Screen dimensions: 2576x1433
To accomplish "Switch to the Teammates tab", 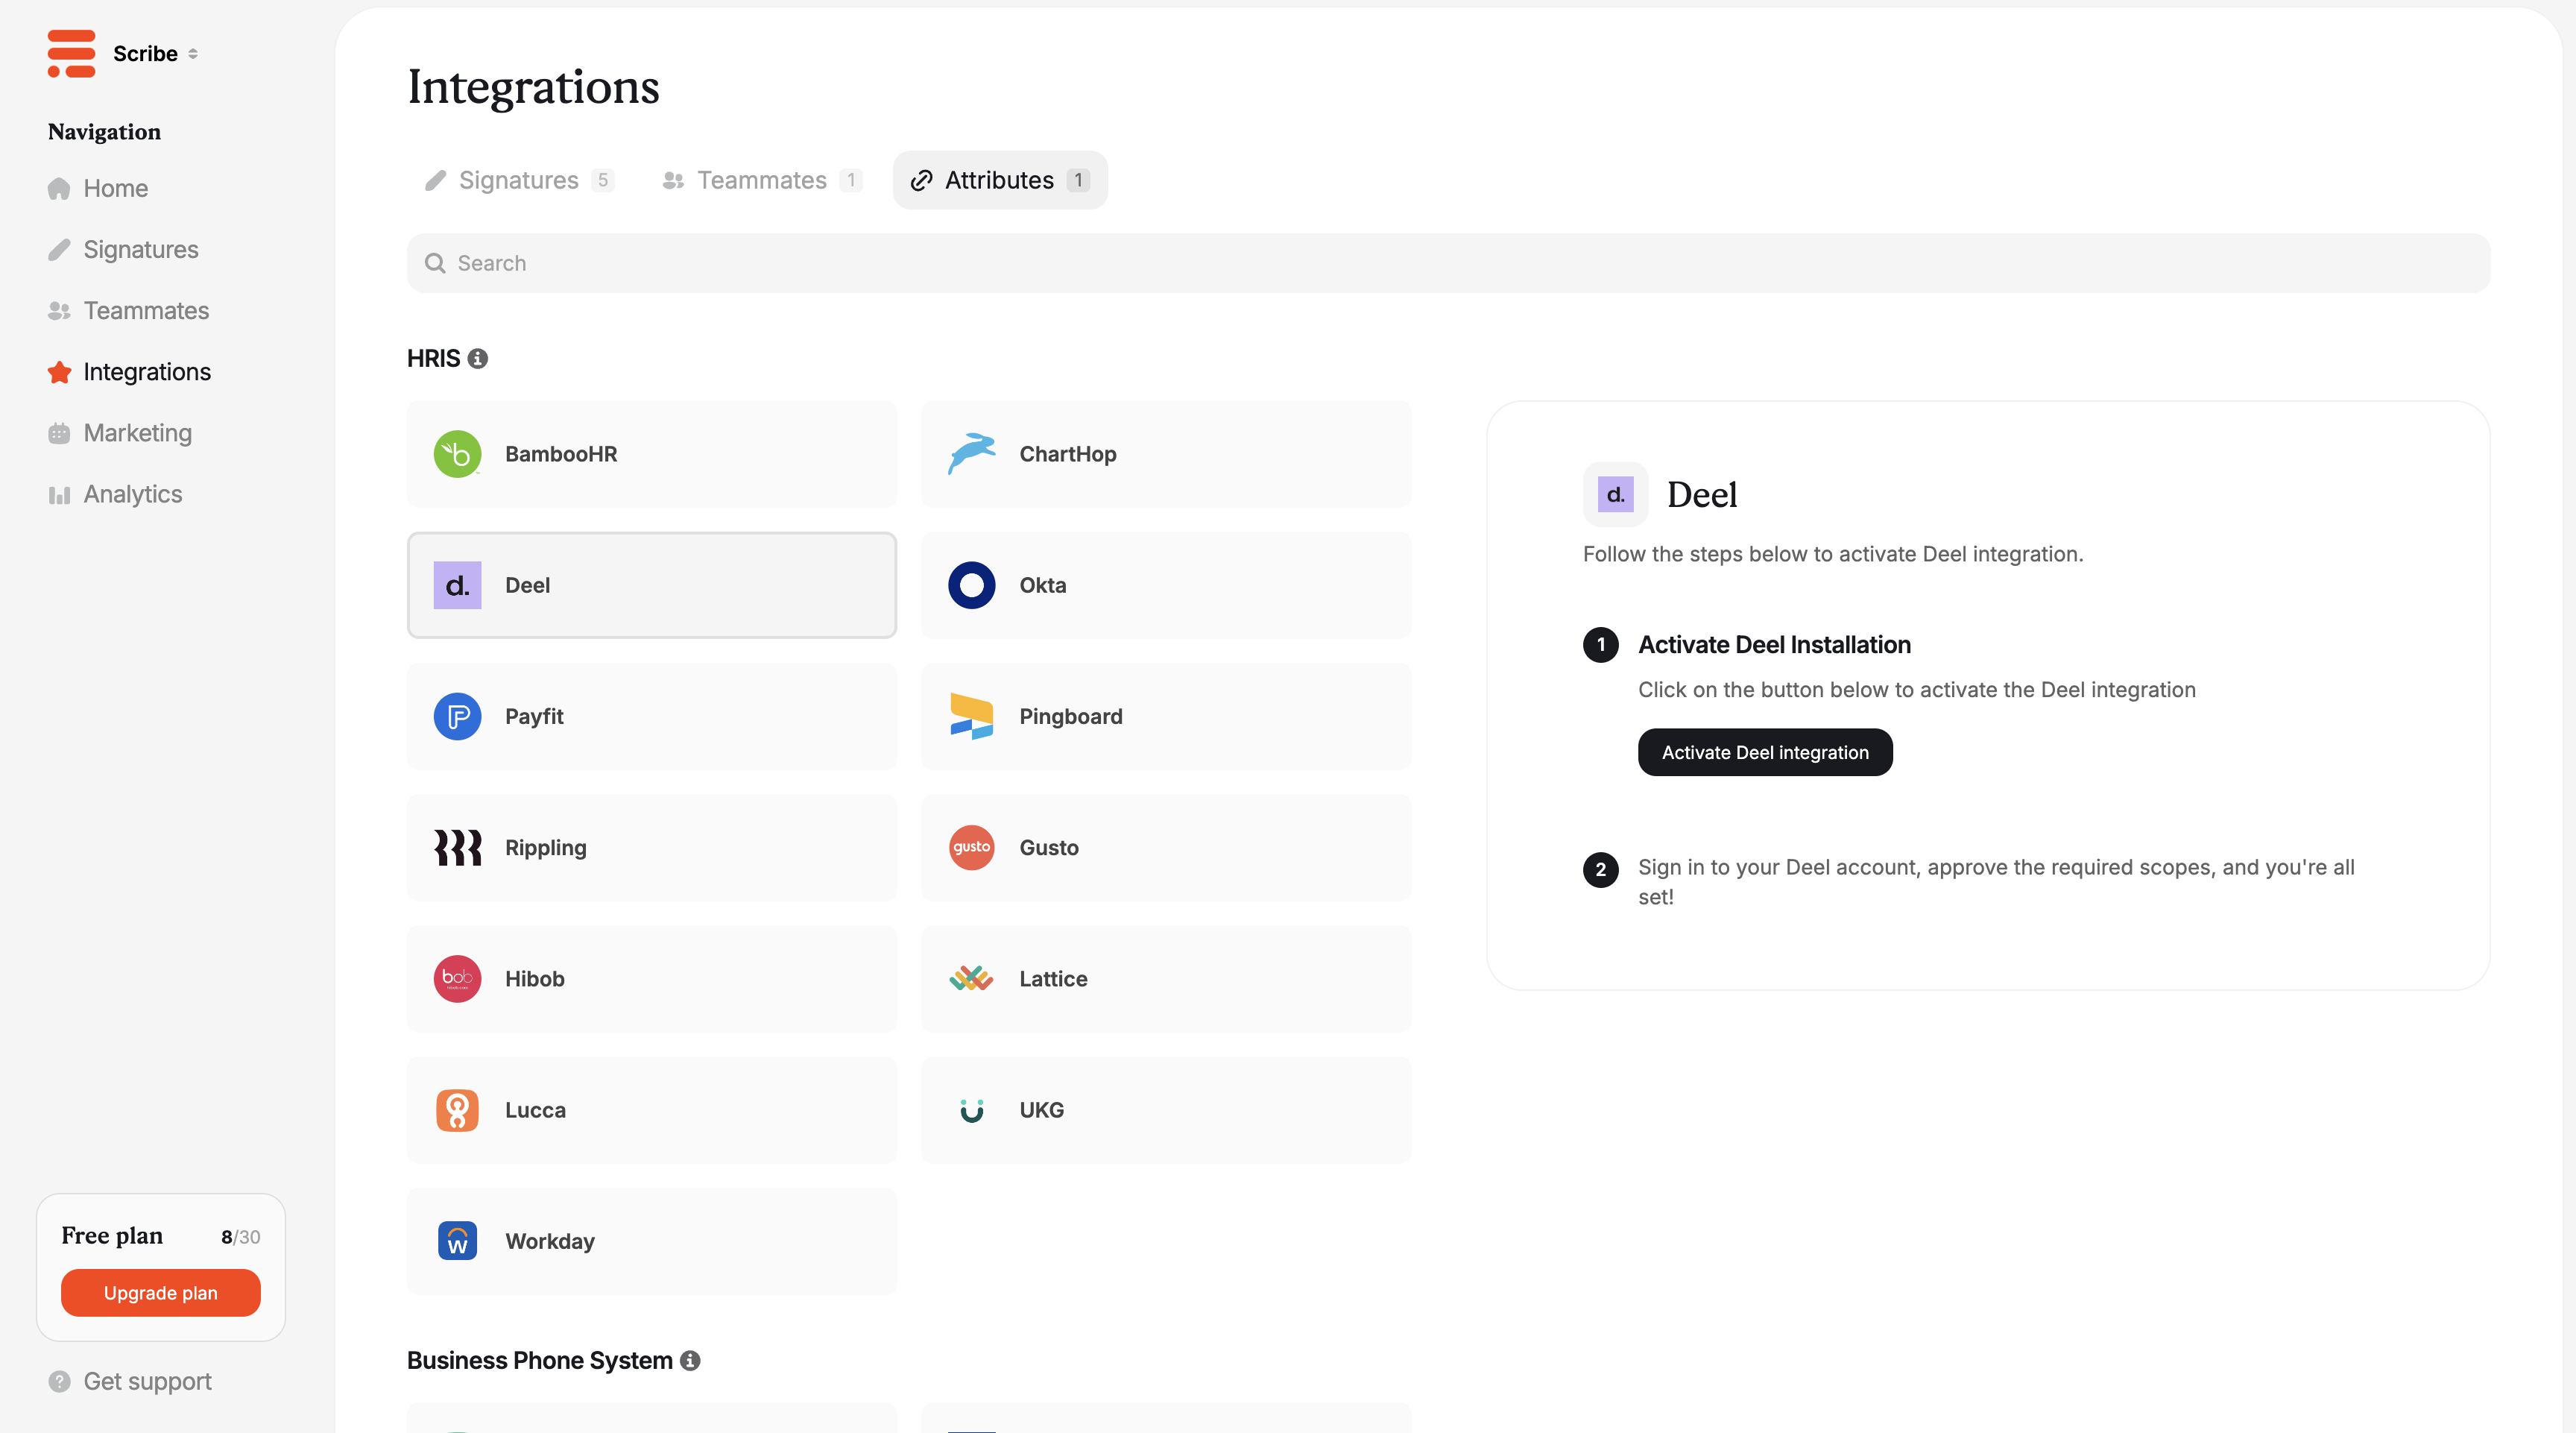I will pos(761,180).
